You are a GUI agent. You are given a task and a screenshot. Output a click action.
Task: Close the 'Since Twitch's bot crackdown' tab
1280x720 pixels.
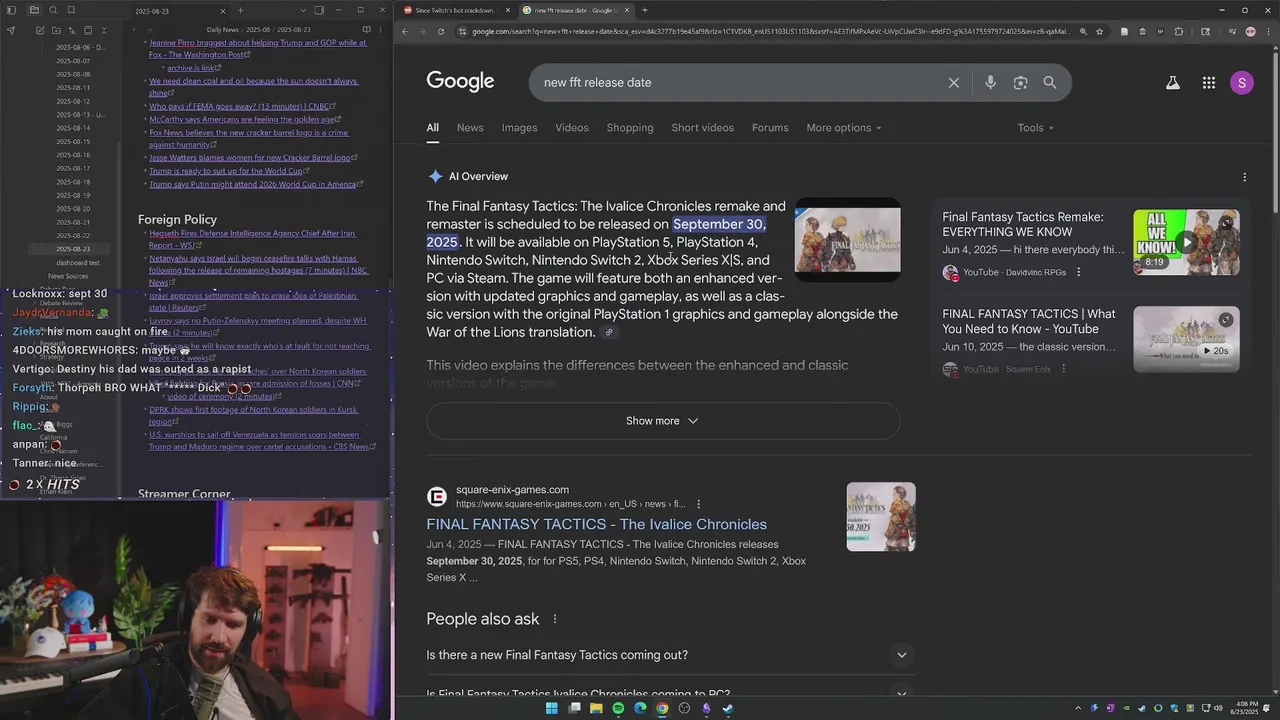click(x=507, y=10)
